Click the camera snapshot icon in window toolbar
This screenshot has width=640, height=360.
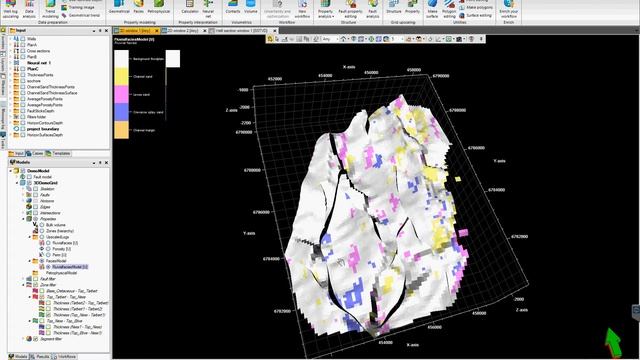(459, 39)
